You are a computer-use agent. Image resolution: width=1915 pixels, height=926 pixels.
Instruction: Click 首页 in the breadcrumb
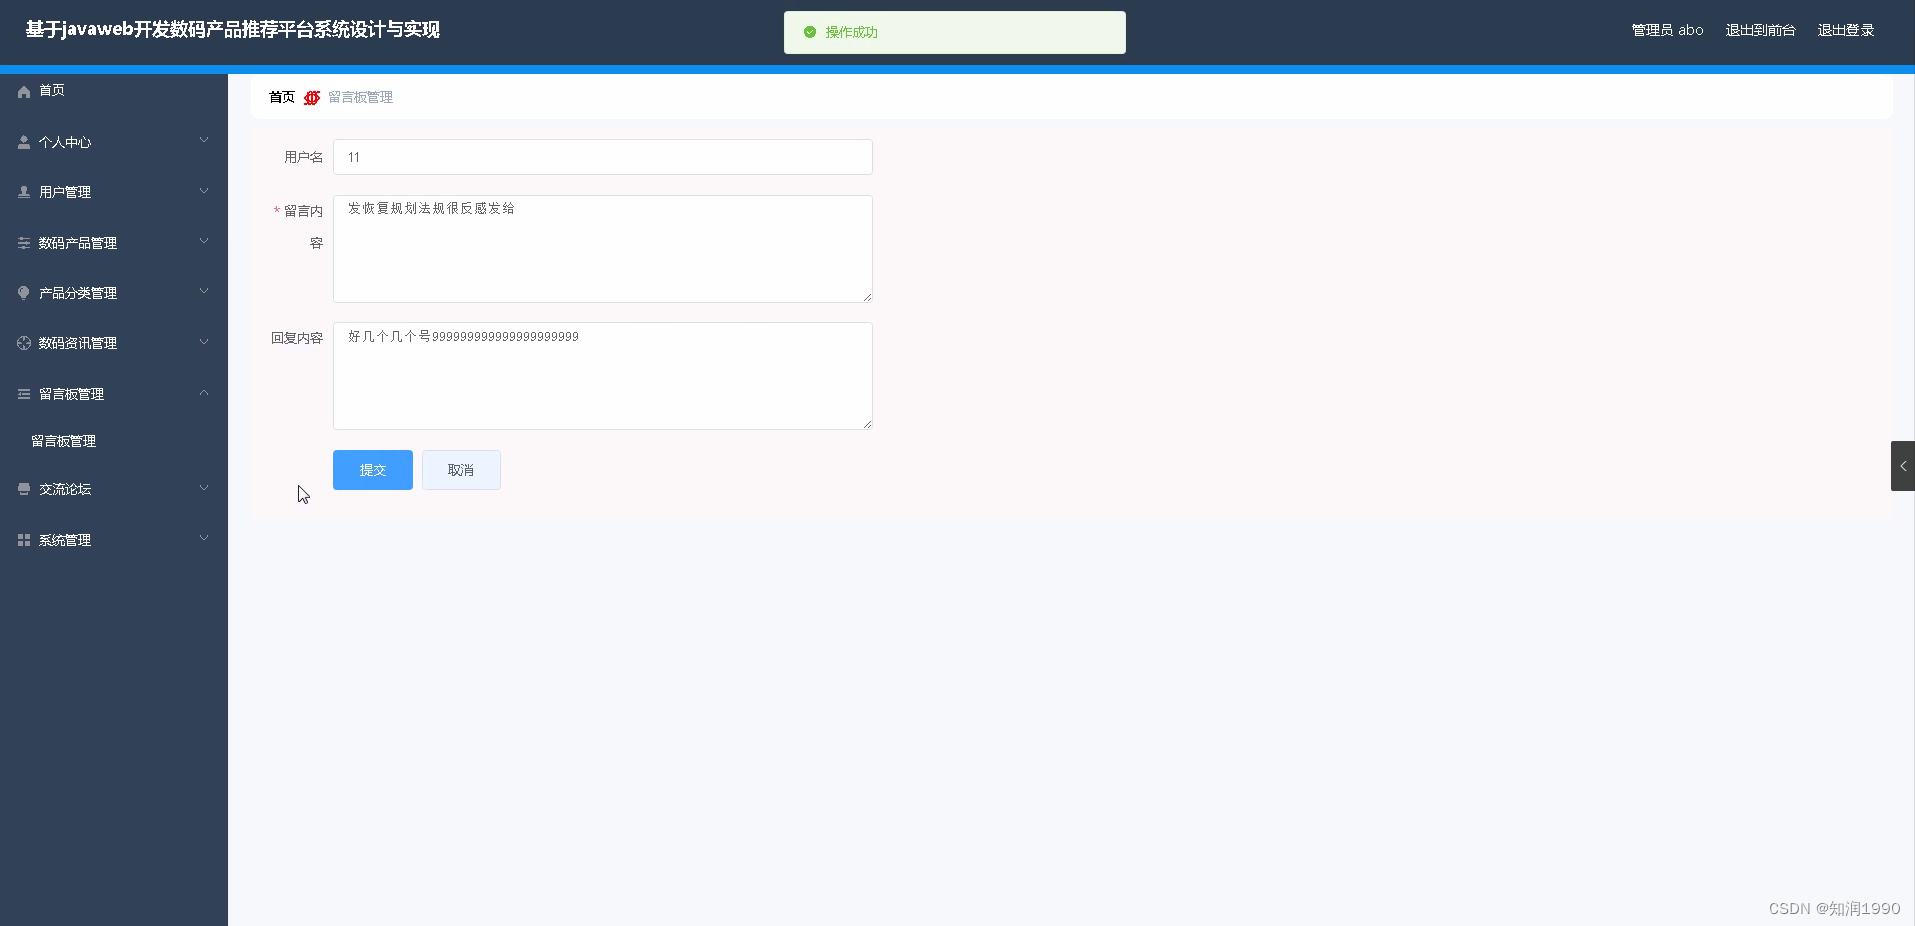pyautogui.click(x=280, y=97)
